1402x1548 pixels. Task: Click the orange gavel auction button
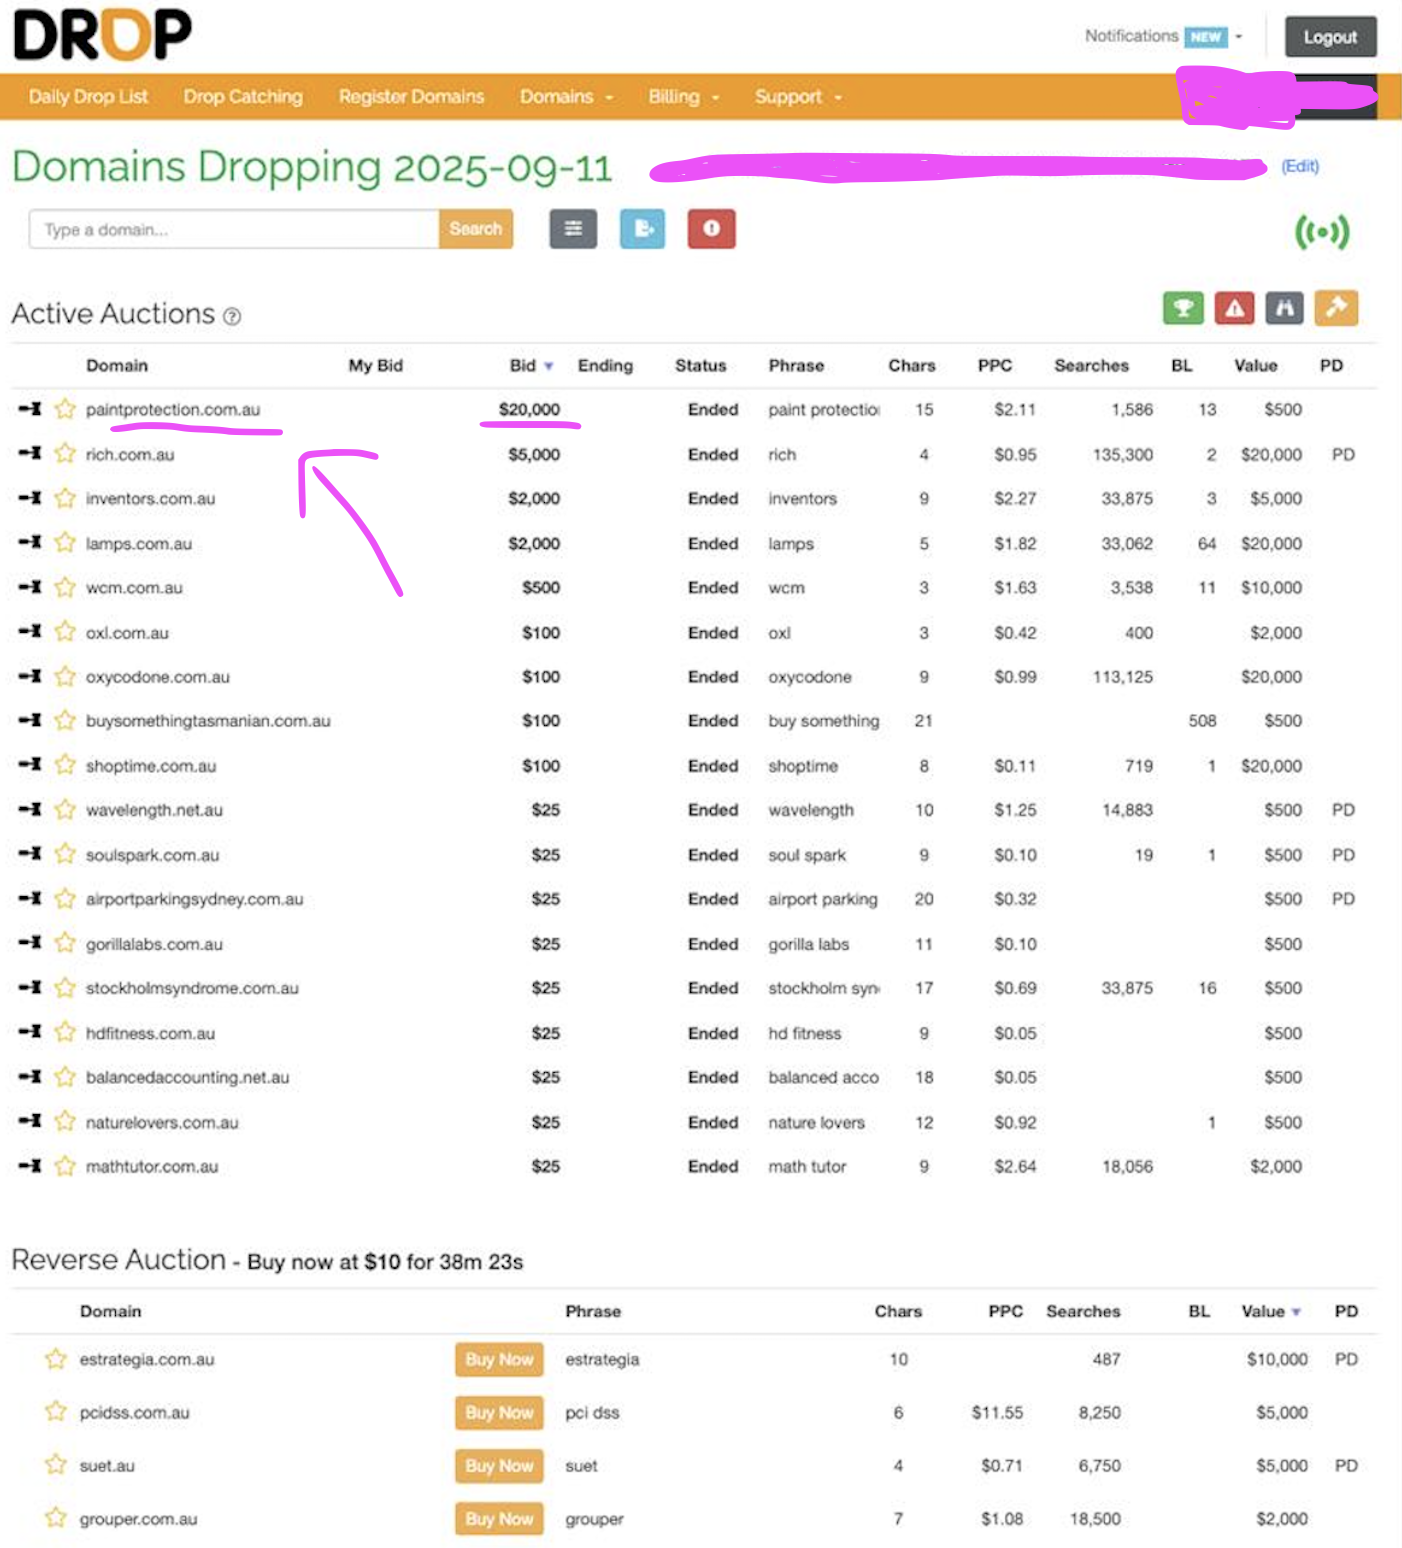pyautogui.click(x=1336, y=308)
